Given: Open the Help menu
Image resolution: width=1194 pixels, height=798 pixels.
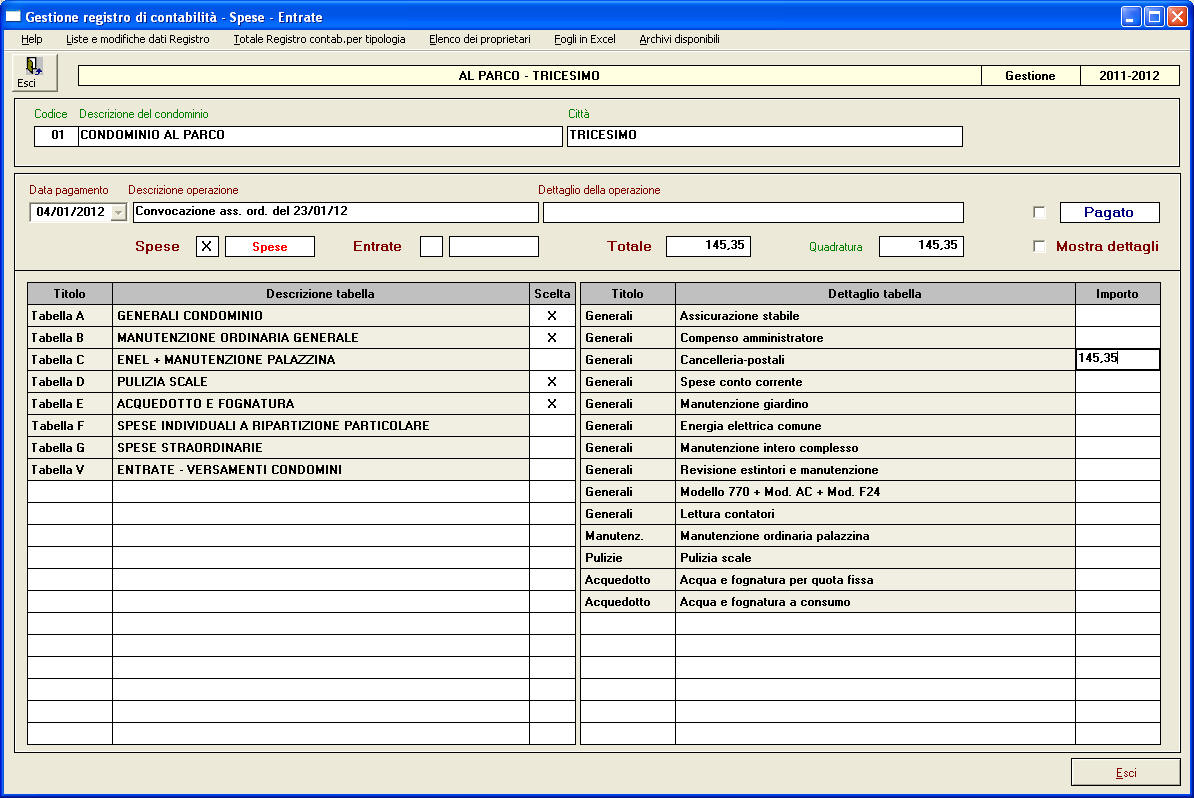Looking at the screenshot, I should tap(31, 39).
